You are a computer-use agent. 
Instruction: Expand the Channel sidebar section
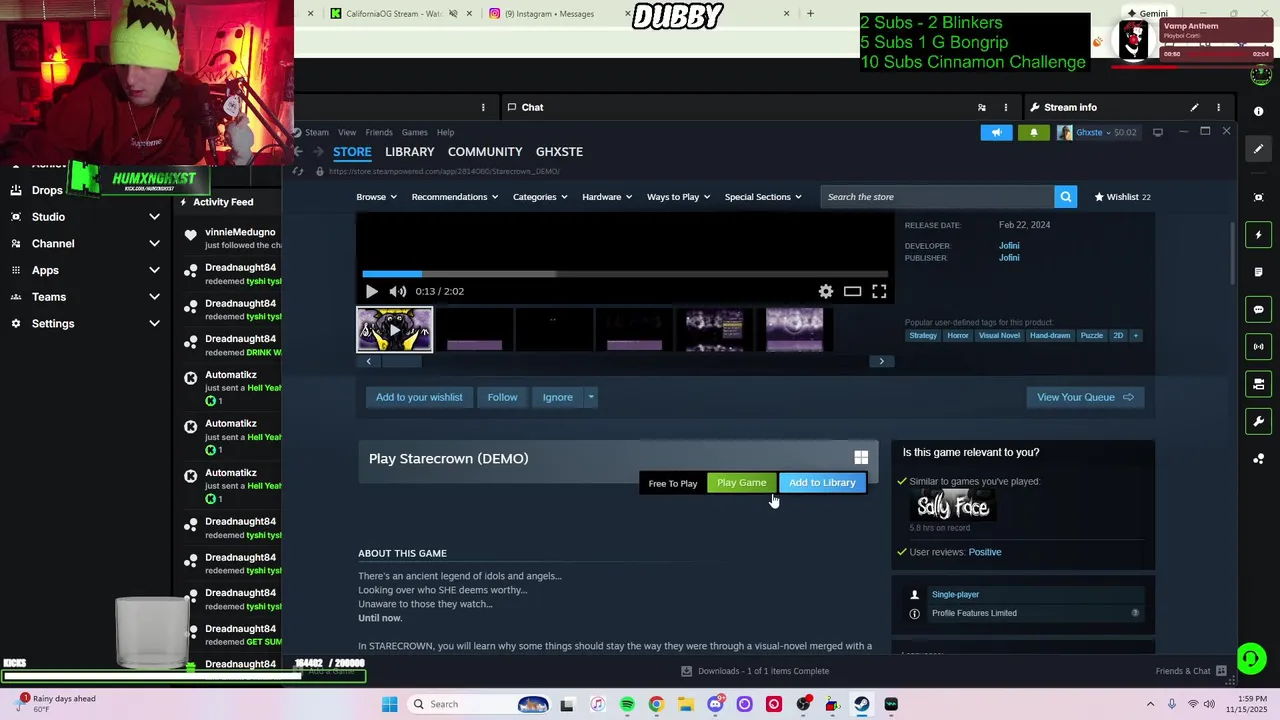pos(154,244)
